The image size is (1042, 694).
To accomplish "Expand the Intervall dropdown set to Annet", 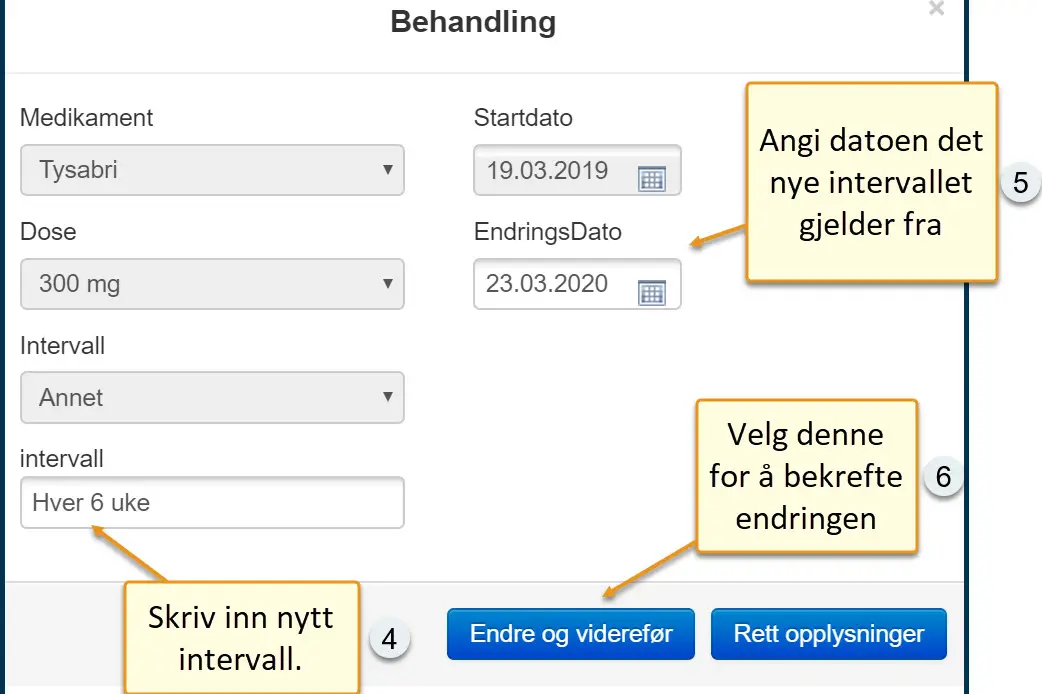I will click(212, 398).
